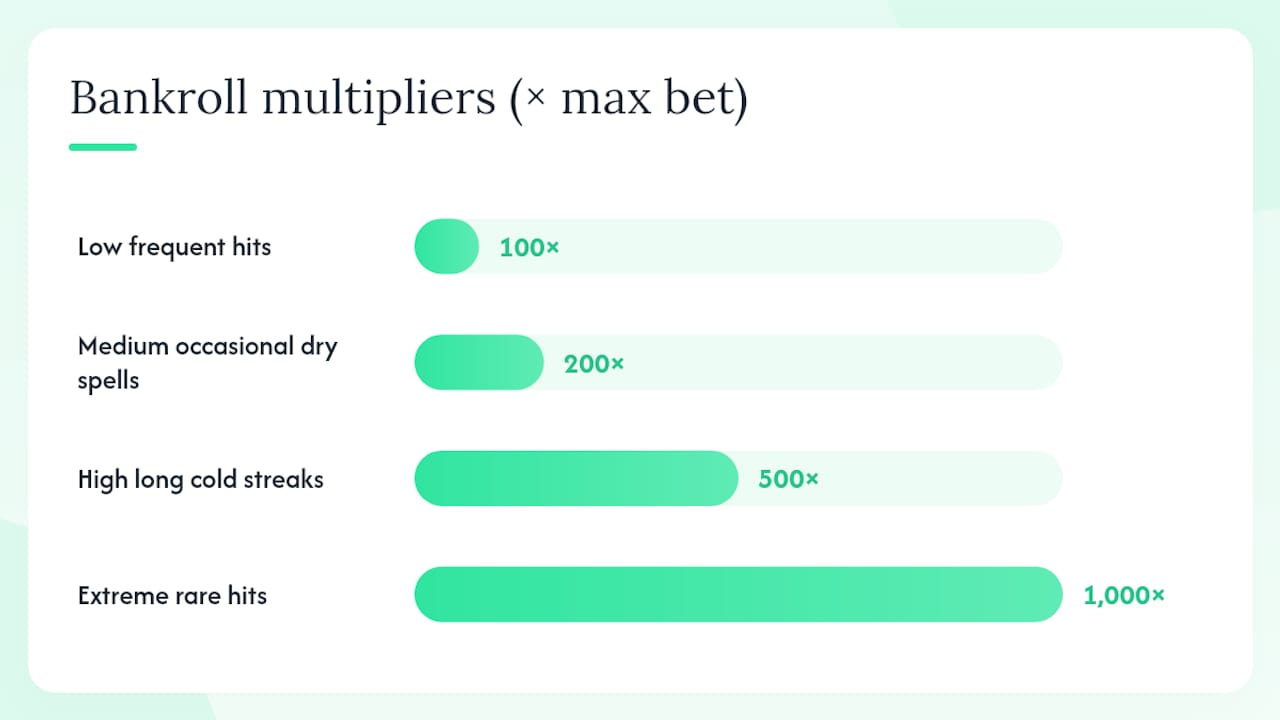
Task: Click the 500× value text
Action: pyautogui.click(x=788, y=479)
